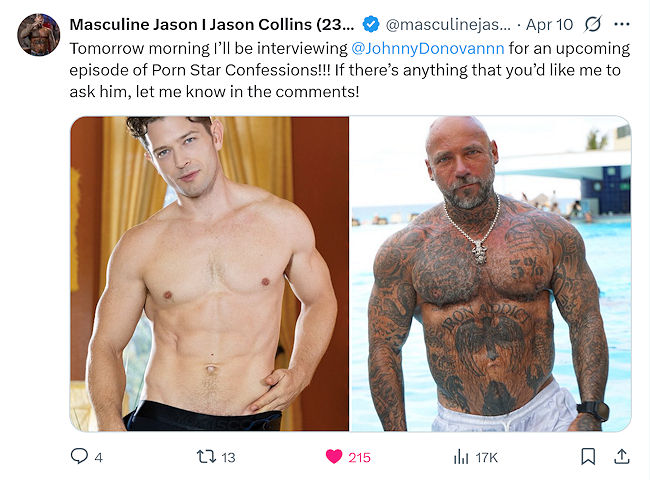650x480 pixels.
Task: Click the 17K views count
Action: pyautogui.click(x=486, y=458)
